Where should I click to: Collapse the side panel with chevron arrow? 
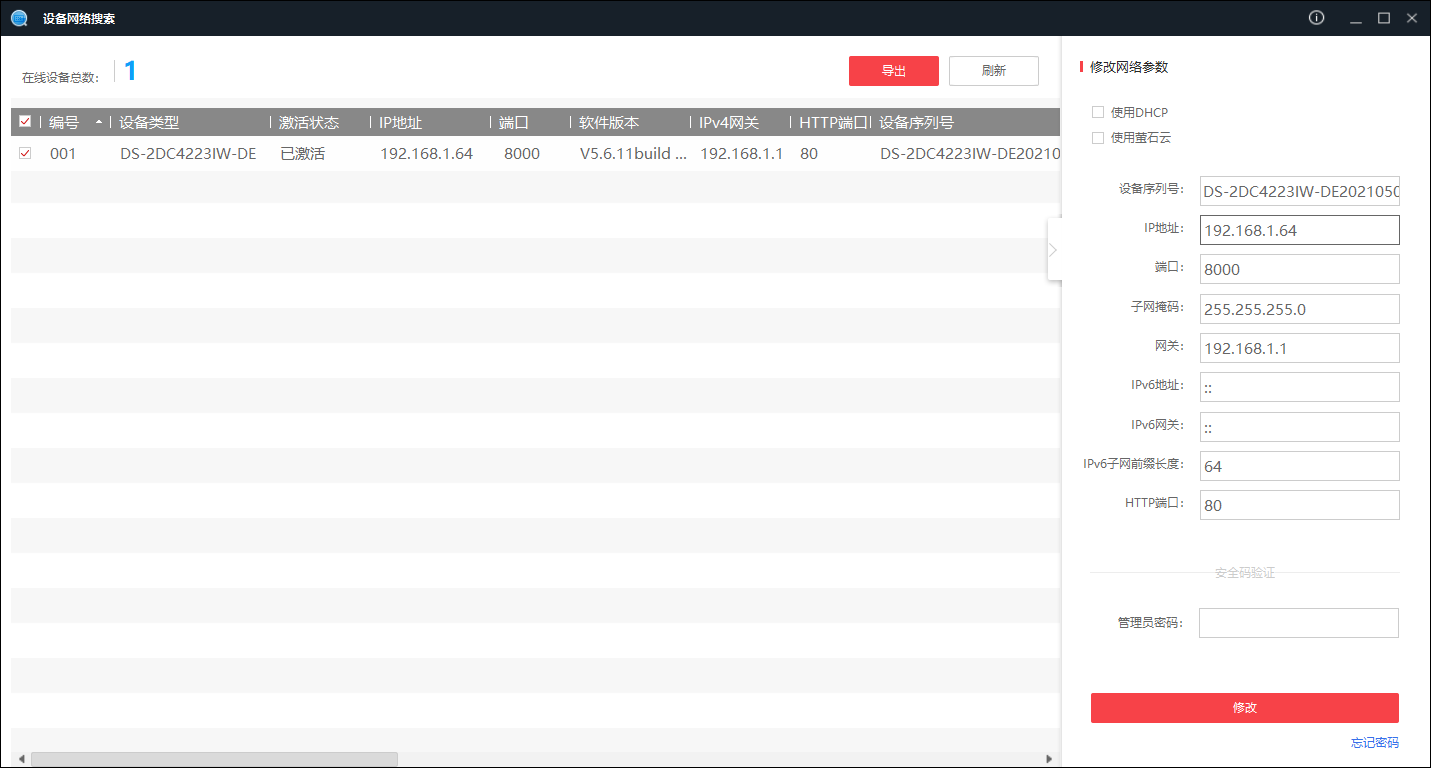1053,250
